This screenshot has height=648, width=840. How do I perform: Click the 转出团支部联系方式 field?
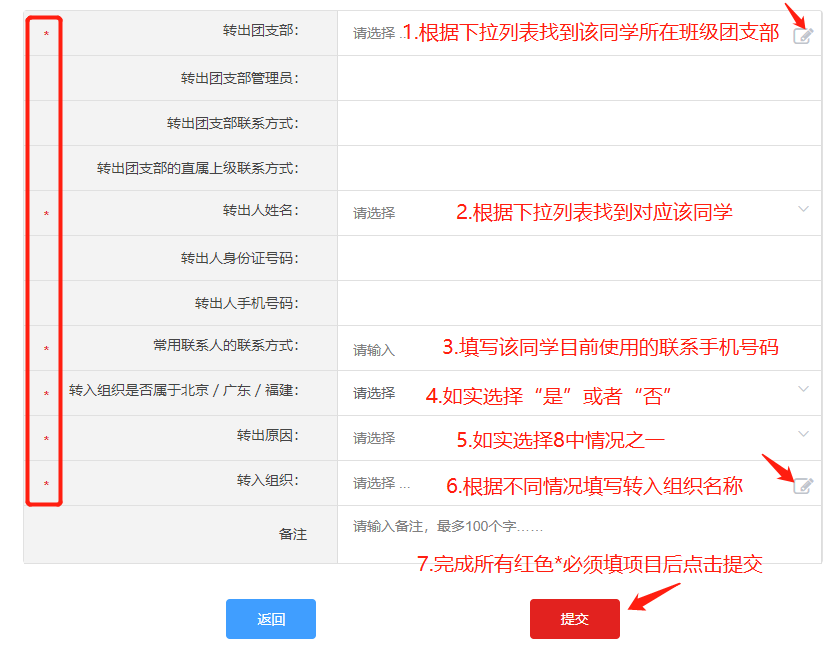tap(580, 123)
